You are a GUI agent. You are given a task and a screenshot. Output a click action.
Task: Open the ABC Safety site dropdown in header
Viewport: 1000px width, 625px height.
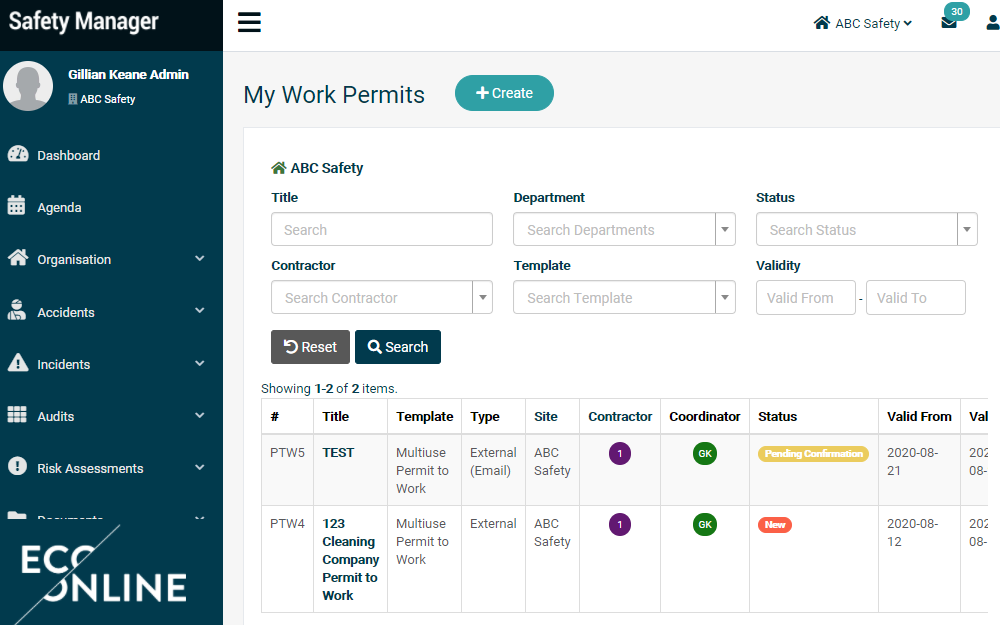pyautogui.click(x=863, y=24)
